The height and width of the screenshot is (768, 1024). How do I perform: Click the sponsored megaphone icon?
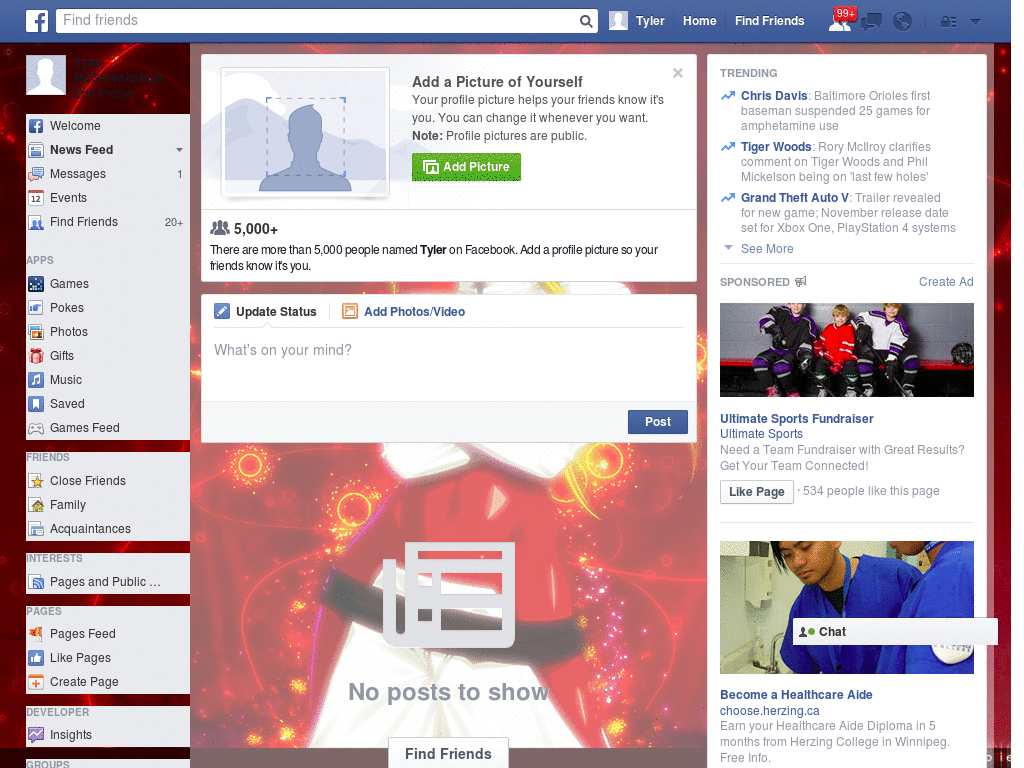pyautogui.click(x=801, y=281)
